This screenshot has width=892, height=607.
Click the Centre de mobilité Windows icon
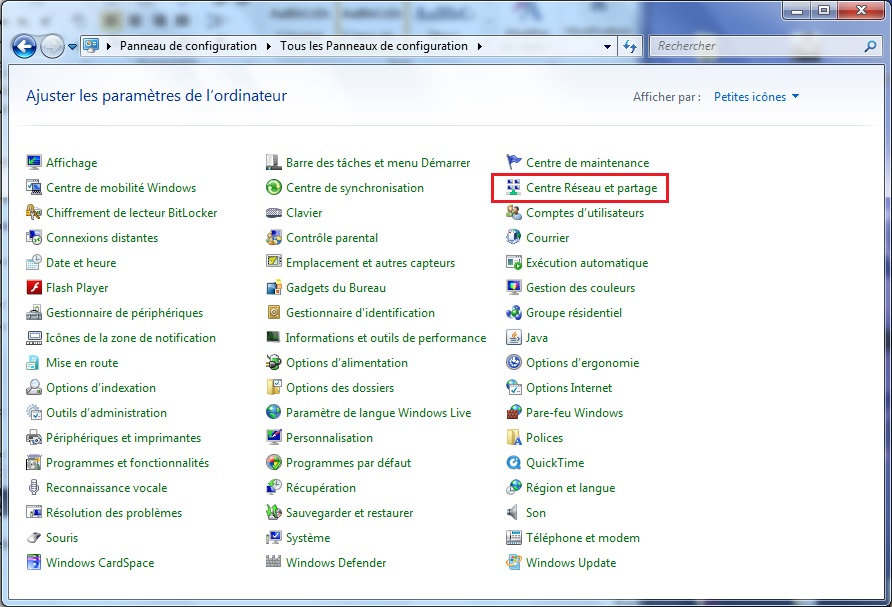click(x=34, y=187)
